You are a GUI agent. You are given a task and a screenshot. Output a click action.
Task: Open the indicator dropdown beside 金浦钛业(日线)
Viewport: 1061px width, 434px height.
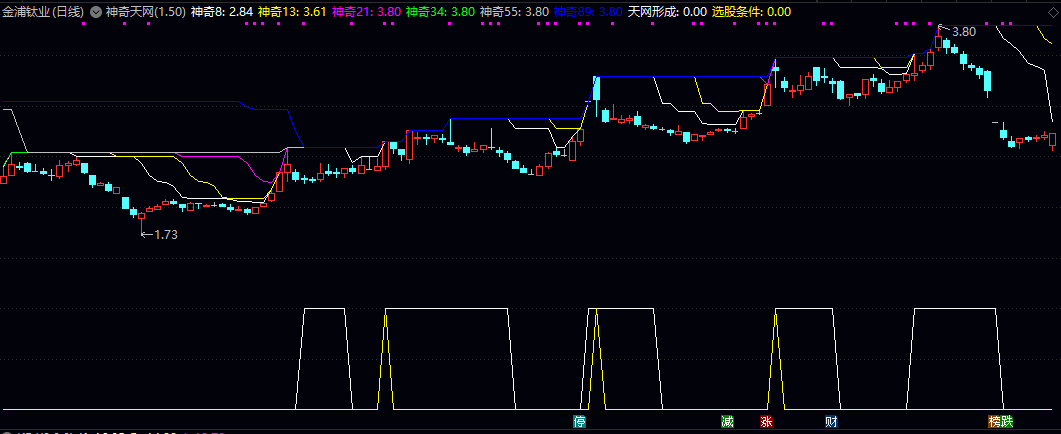[95, 12]
